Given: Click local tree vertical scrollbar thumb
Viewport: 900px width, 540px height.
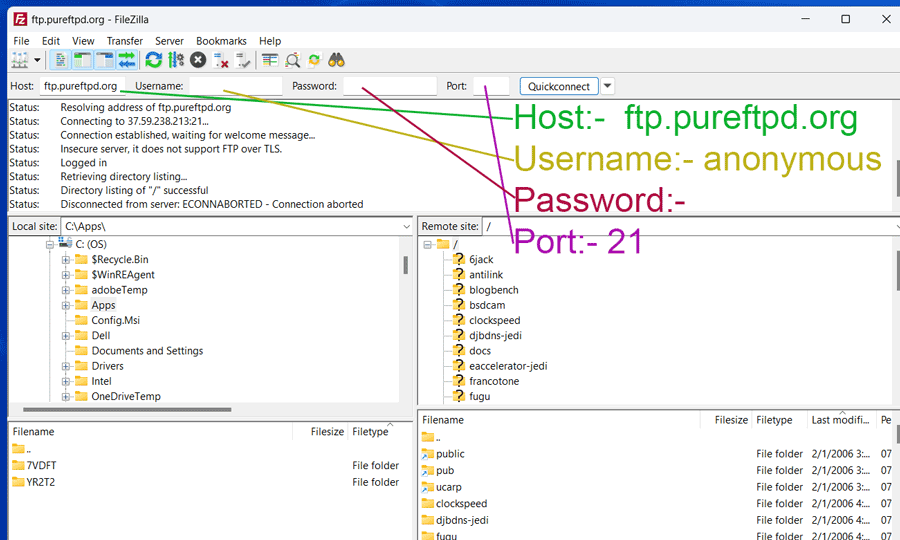Looking at the screenshot, I should (405, 265).
